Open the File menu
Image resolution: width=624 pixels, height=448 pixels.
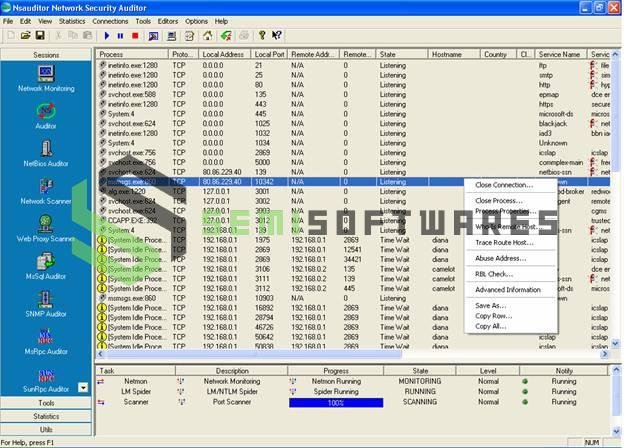pos(8,21)
